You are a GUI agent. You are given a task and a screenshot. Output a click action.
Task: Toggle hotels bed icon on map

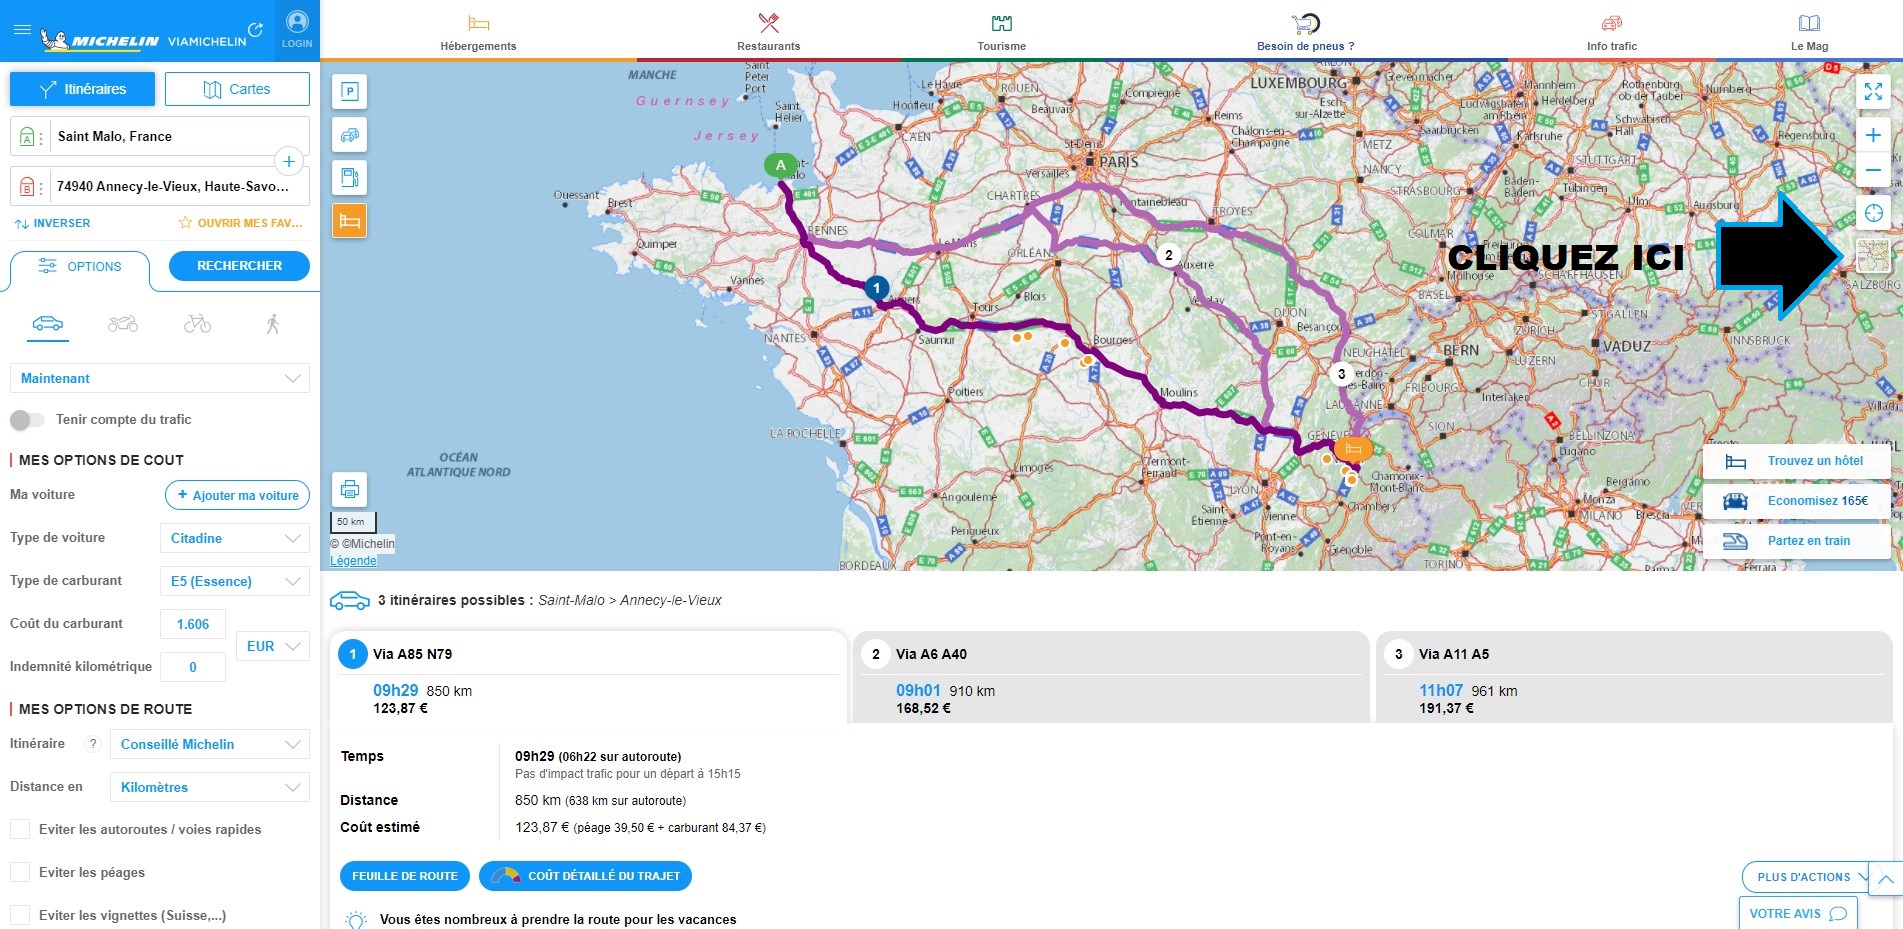[x=350, y=221]
